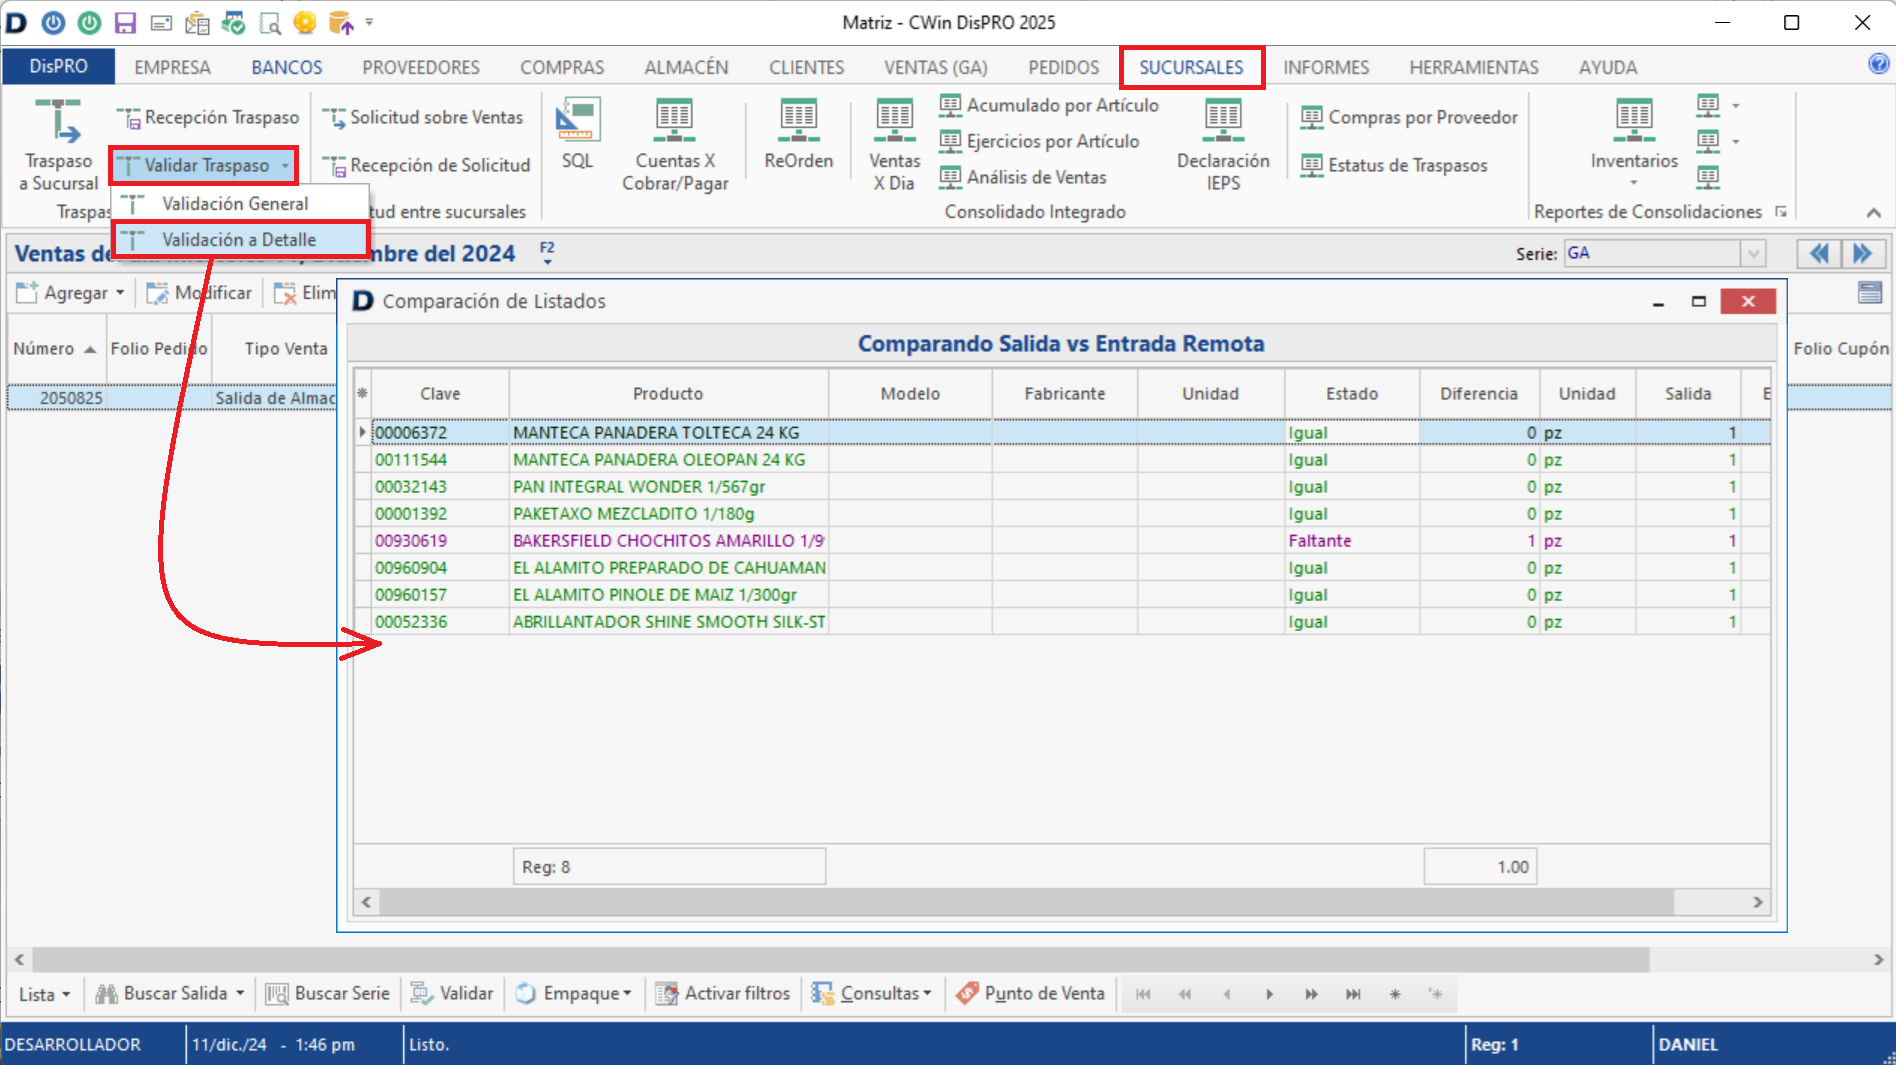Open Declaración IEPS report

(1223, 145)
